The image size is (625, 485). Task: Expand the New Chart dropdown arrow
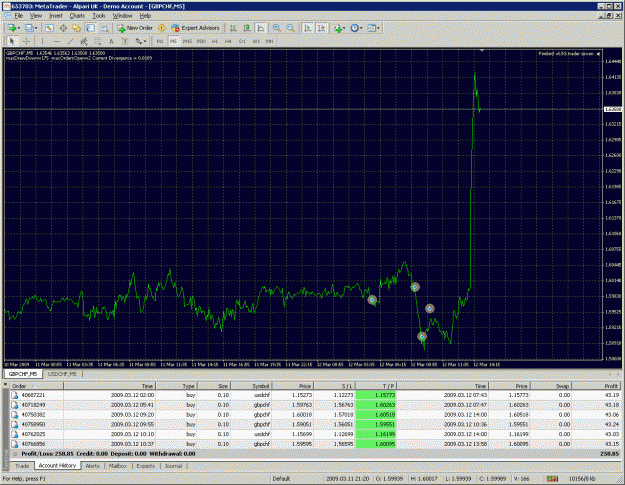[19, 28]
